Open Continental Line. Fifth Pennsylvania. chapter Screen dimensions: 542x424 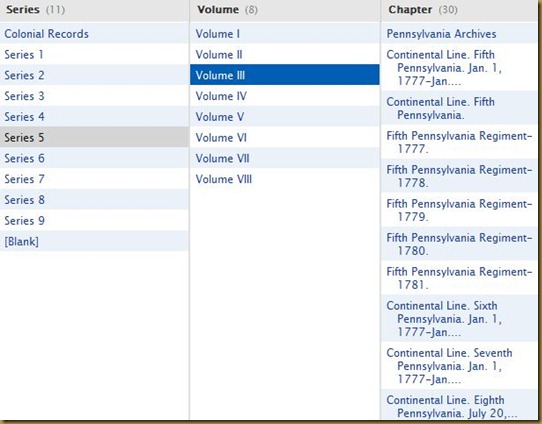[459, 108]
